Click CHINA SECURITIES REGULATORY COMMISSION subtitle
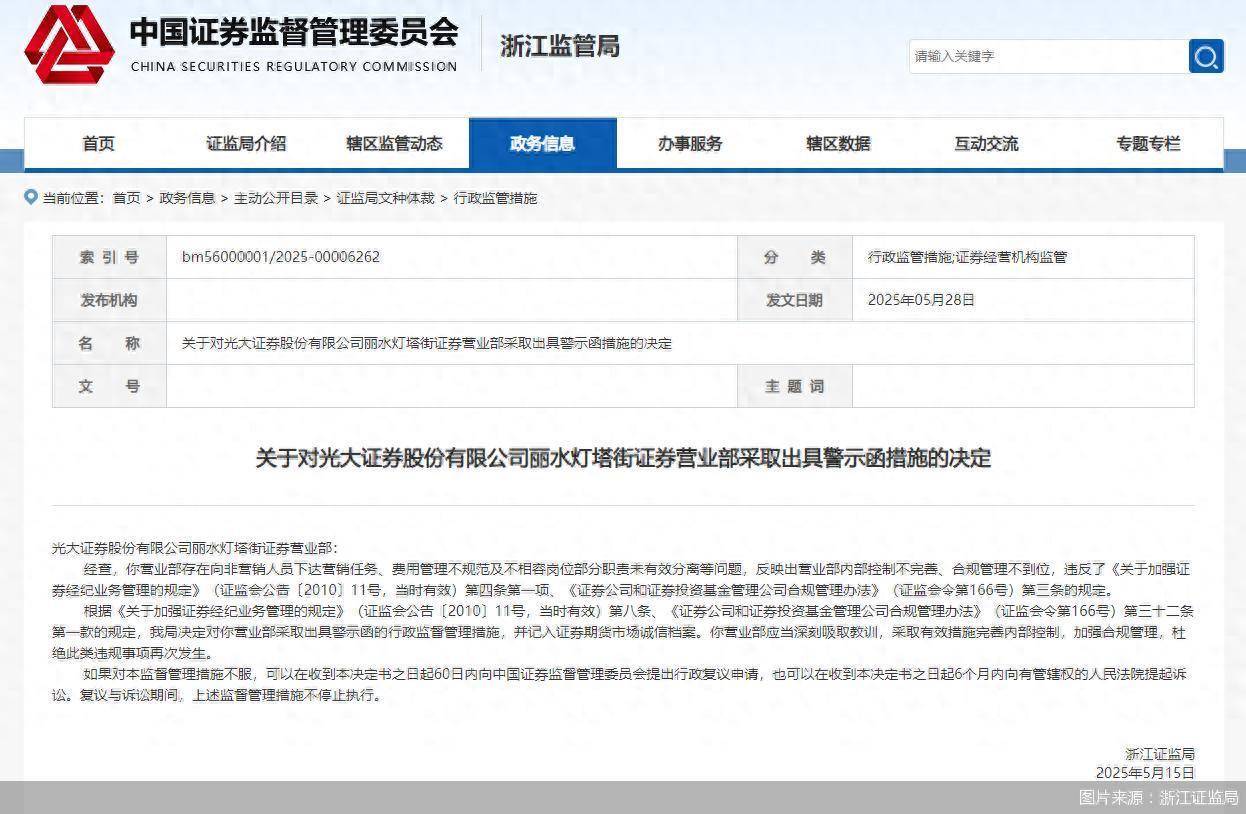This screenshot has height=814, width=1246. (293, 67)
